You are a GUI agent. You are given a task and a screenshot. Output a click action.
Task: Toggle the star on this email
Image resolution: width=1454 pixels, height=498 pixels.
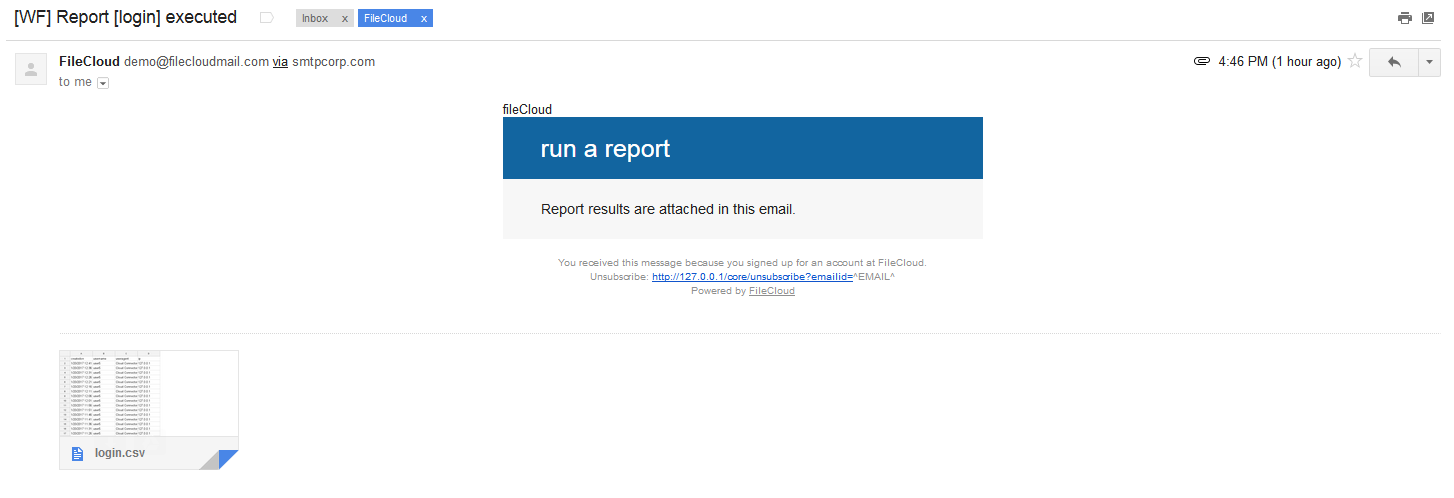[x=1355, y=62]
